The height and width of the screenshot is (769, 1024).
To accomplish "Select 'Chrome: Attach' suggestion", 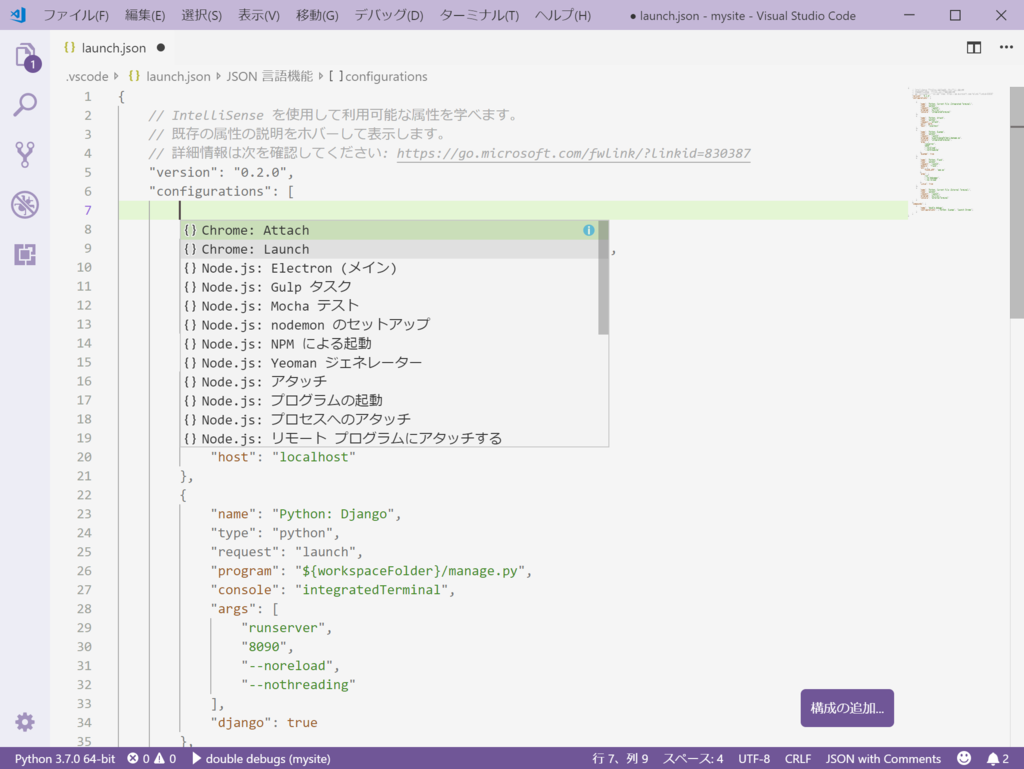I will [389, 230].
